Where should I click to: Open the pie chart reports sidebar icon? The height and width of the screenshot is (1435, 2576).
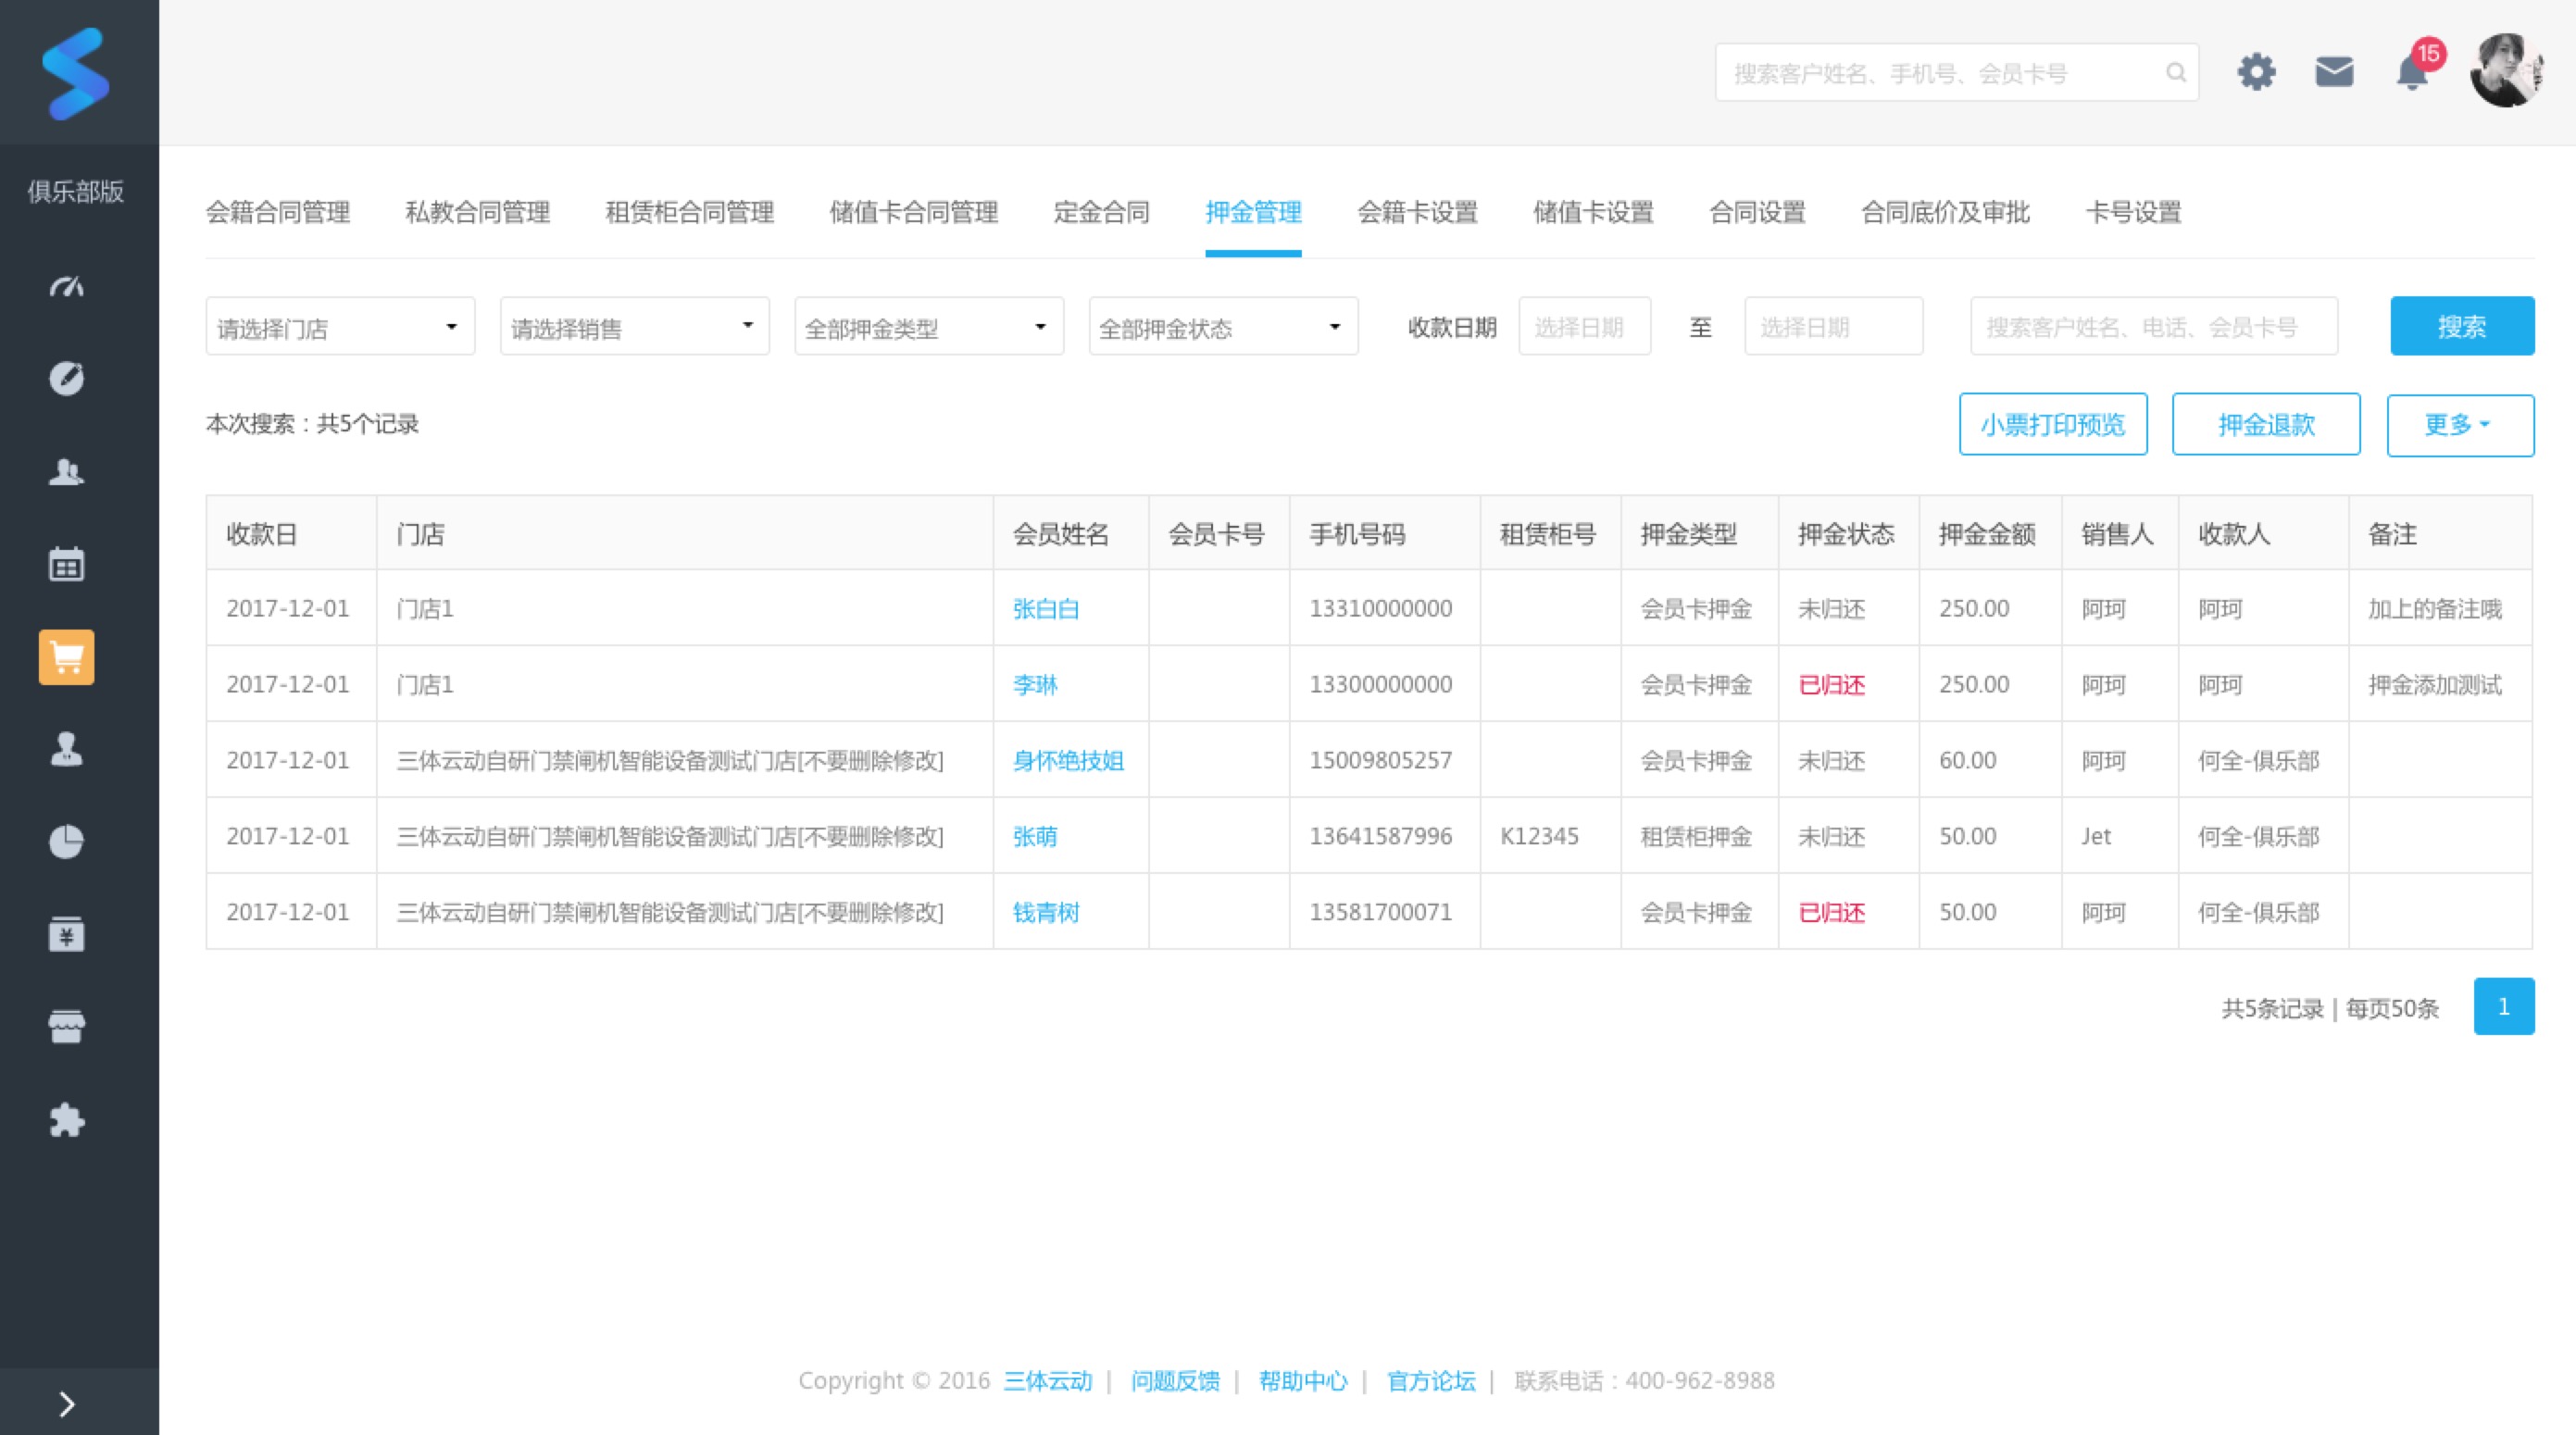(x=66, y=842)
